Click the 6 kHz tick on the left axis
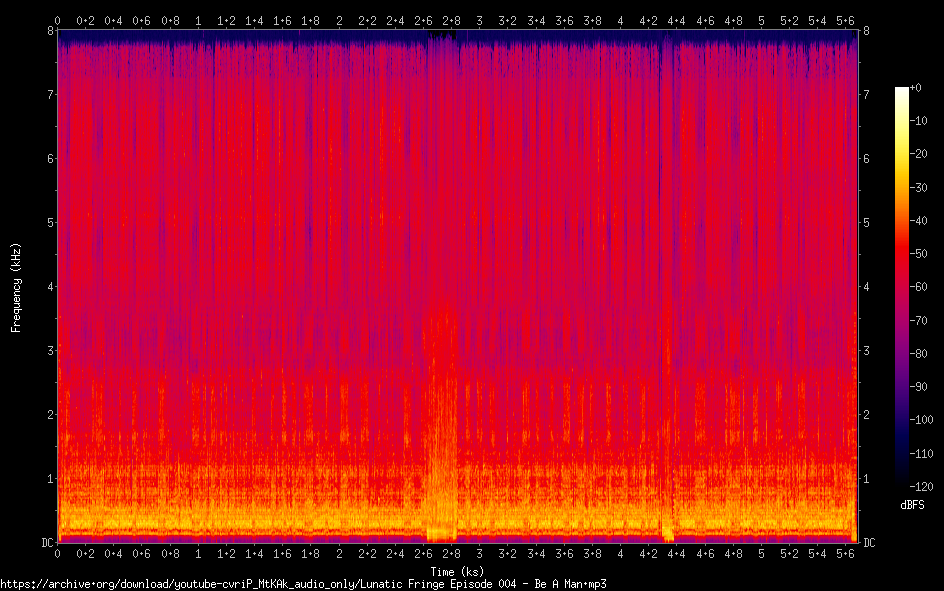This screenshot has height=591, width=944. [47, 159]
